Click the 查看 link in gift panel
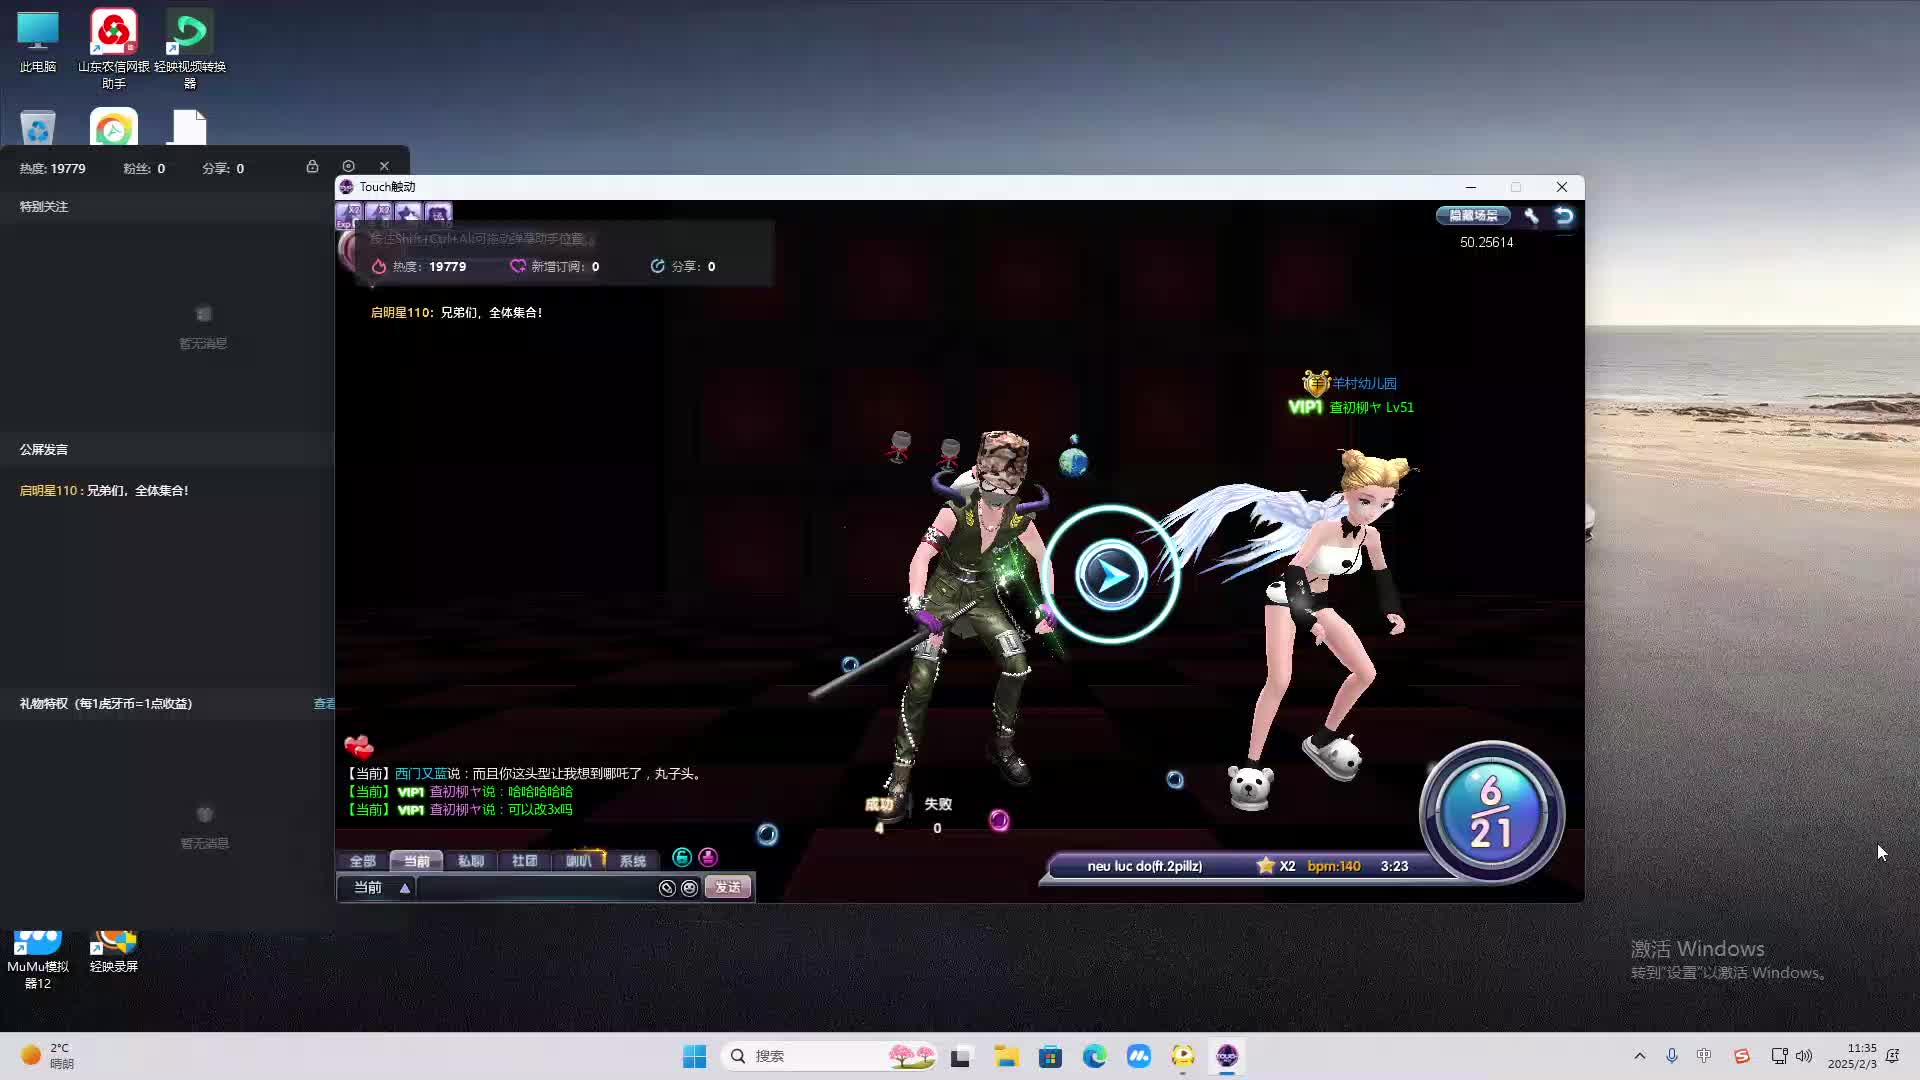The width and height of the screenshot is (1920, 1080). coord(324,704)
